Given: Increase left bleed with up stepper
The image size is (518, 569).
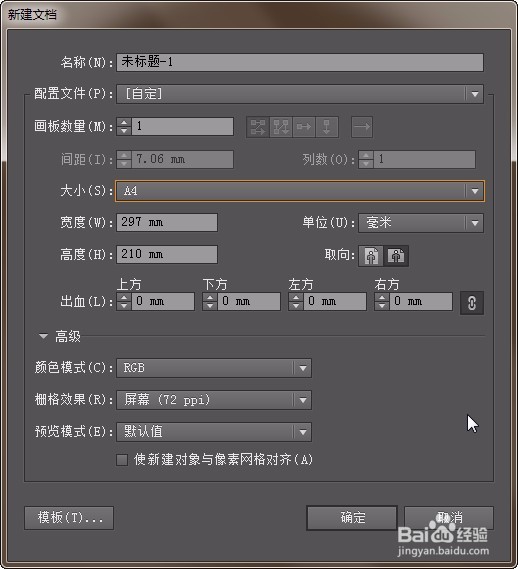Looking at the screenshot, I should (296, 297).
